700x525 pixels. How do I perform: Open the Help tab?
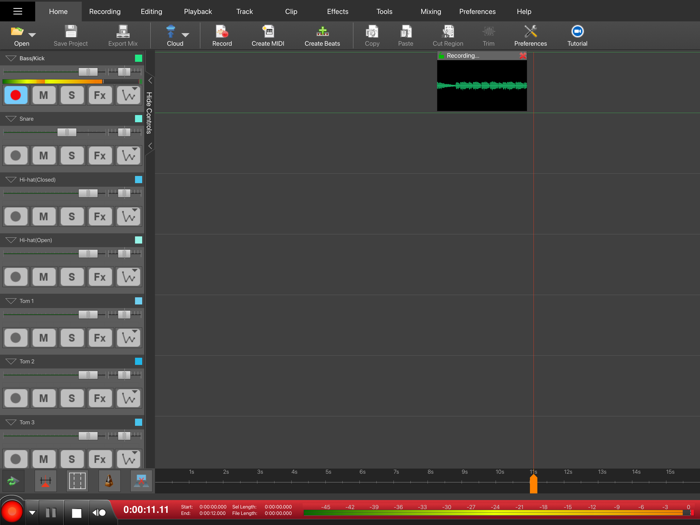(x=524, y=12)
